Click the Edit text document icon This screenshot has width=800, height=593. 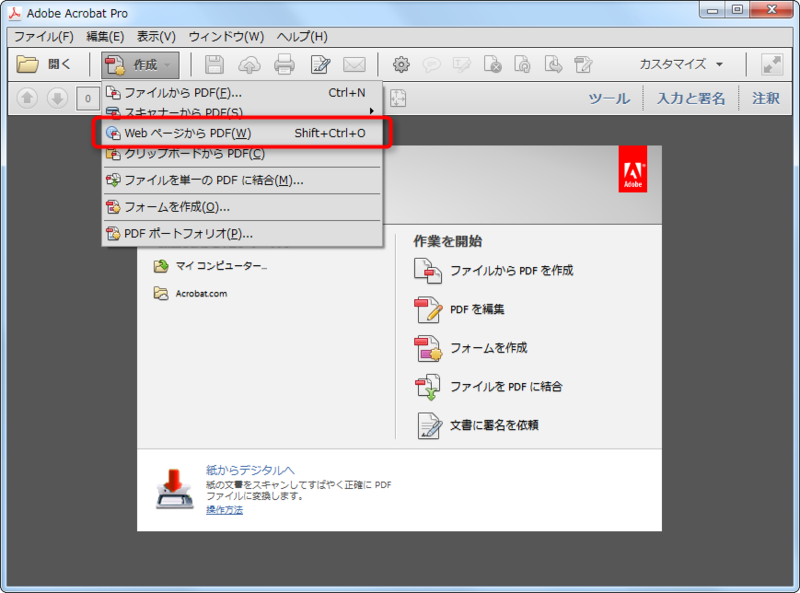pyautogui.click(x=320, y=65)
